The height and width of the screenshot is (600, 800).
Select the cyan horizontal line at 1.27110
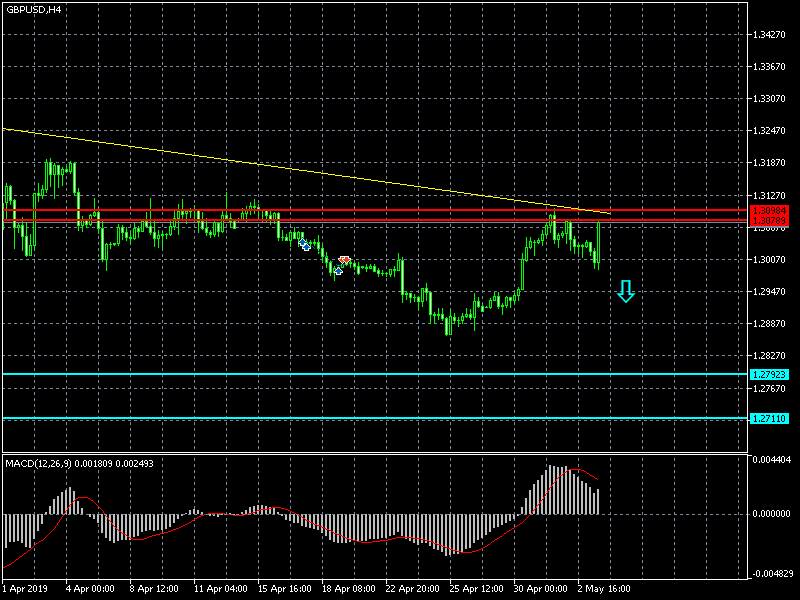click(x=300, y=418)
